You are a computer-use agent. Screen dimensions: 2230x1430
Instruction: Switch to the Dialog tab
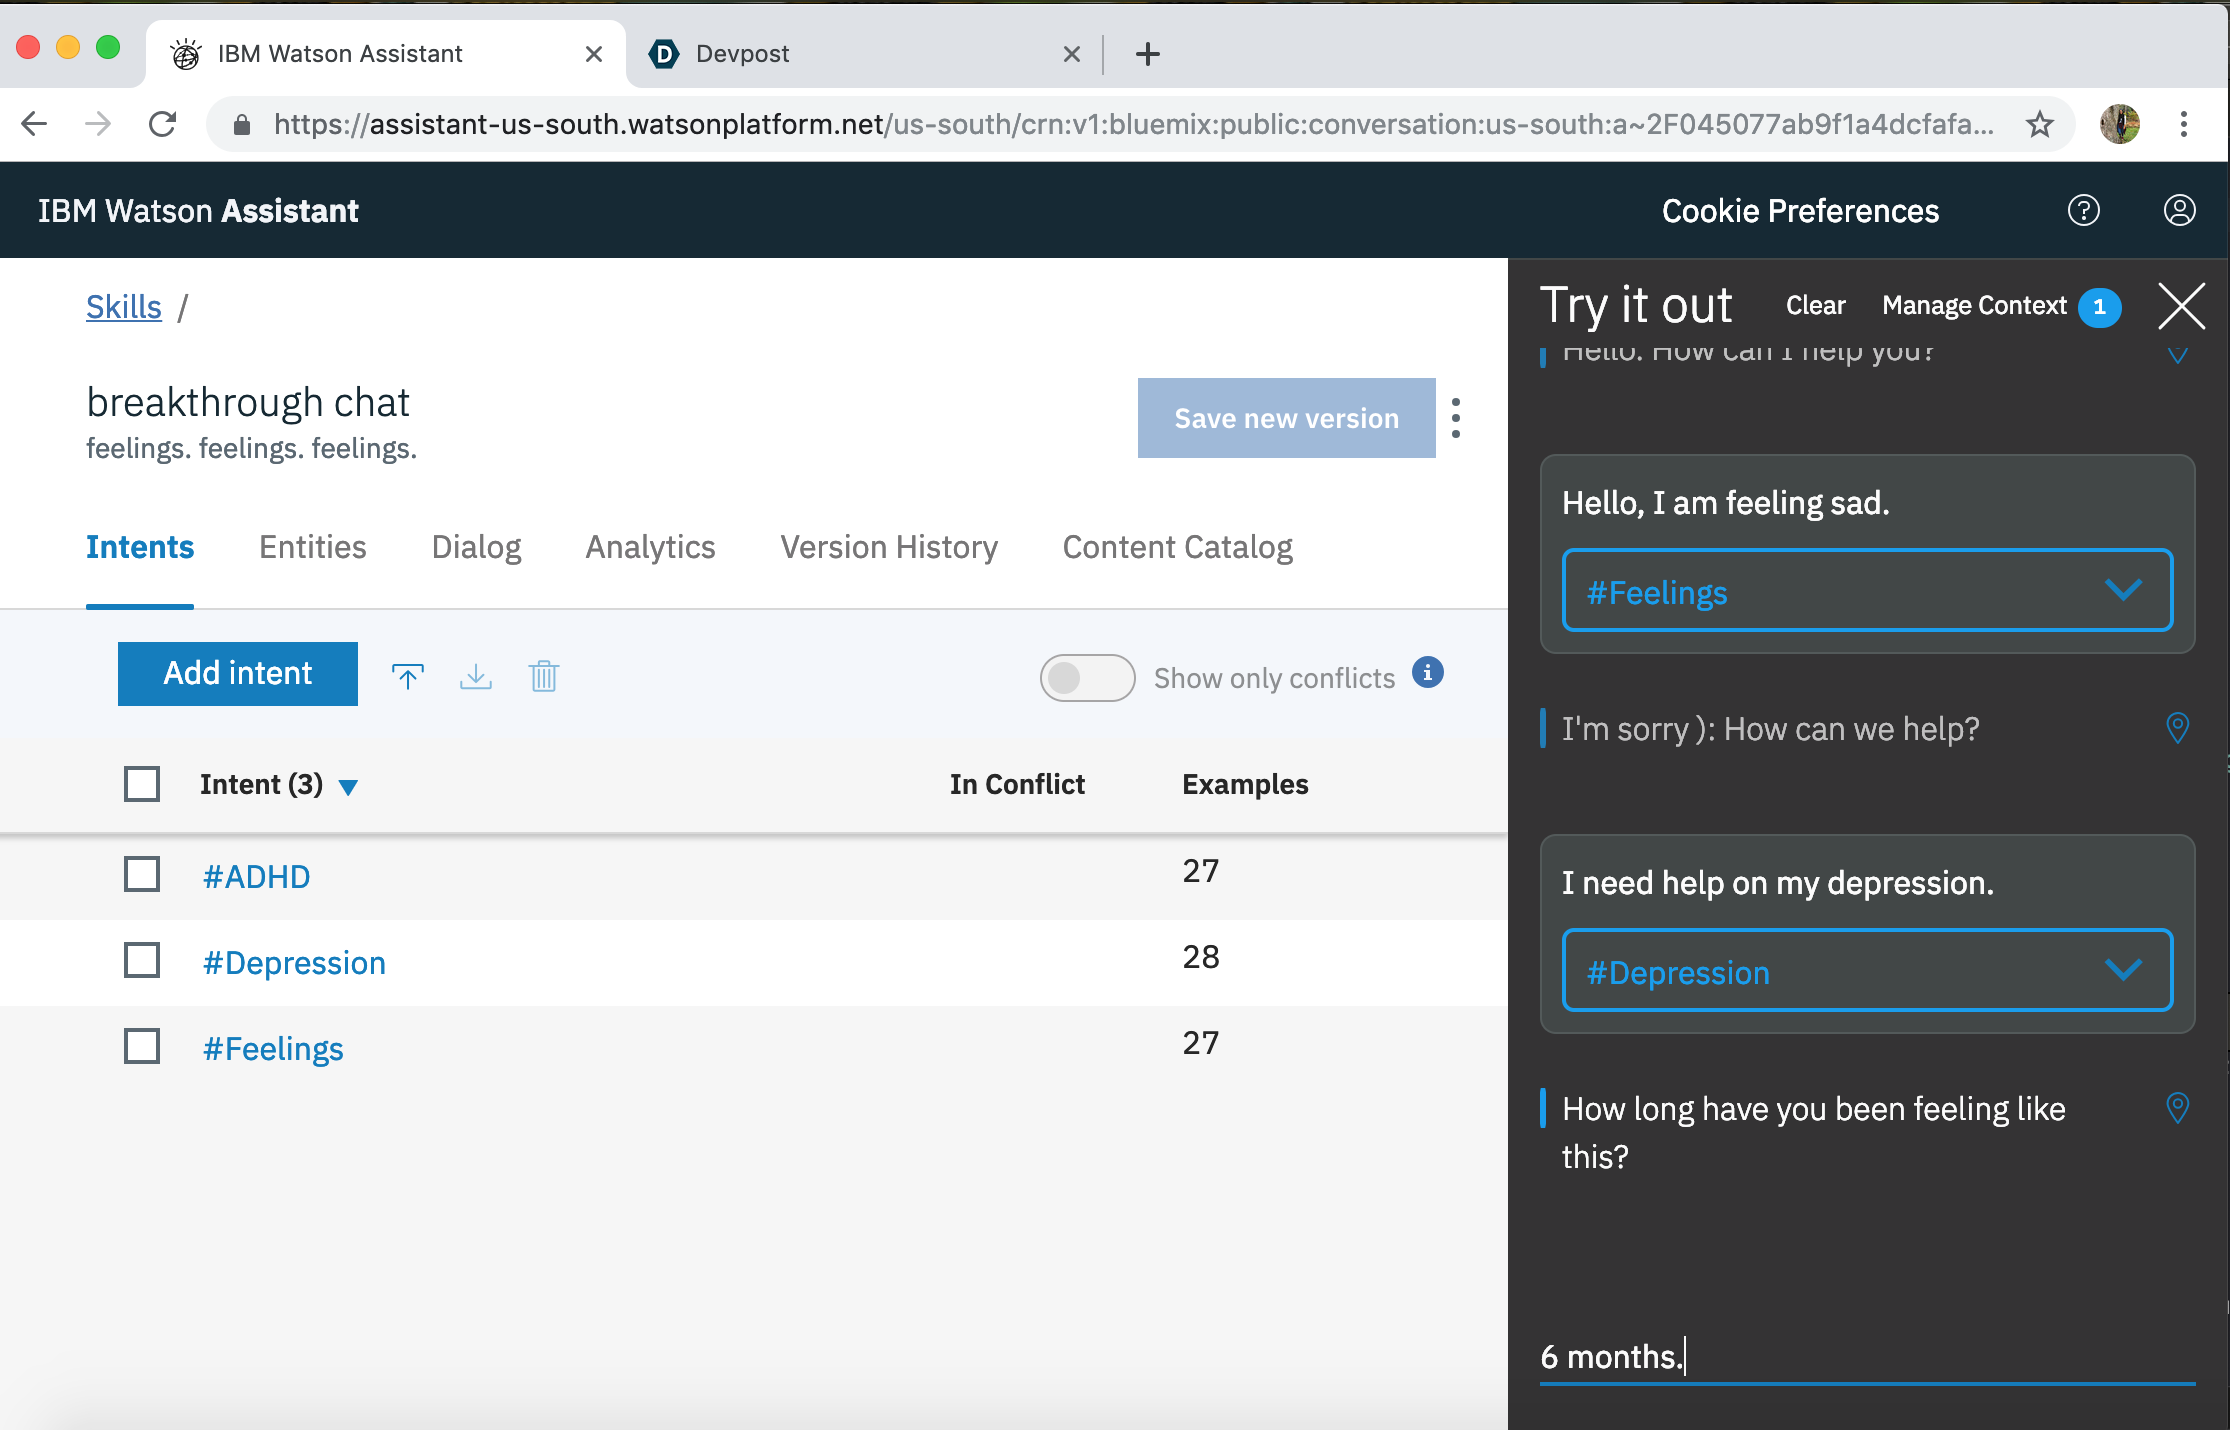476,548
